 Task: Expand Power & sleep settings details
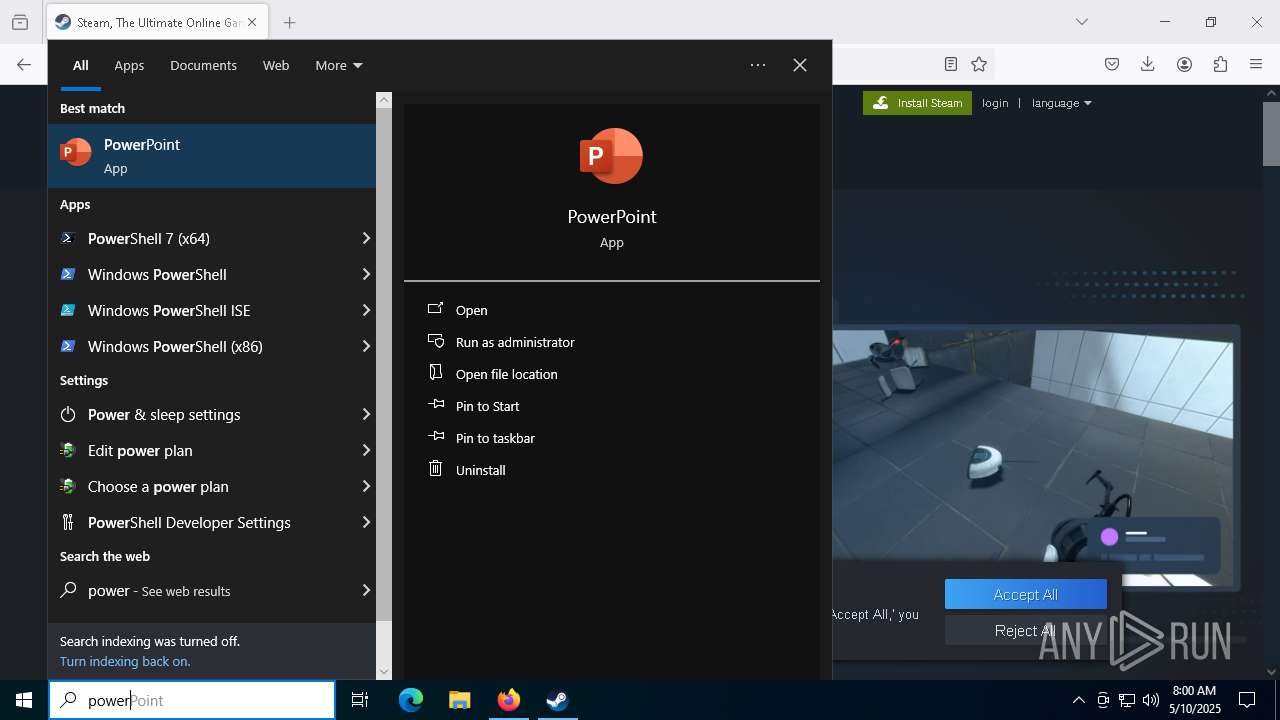366,414
